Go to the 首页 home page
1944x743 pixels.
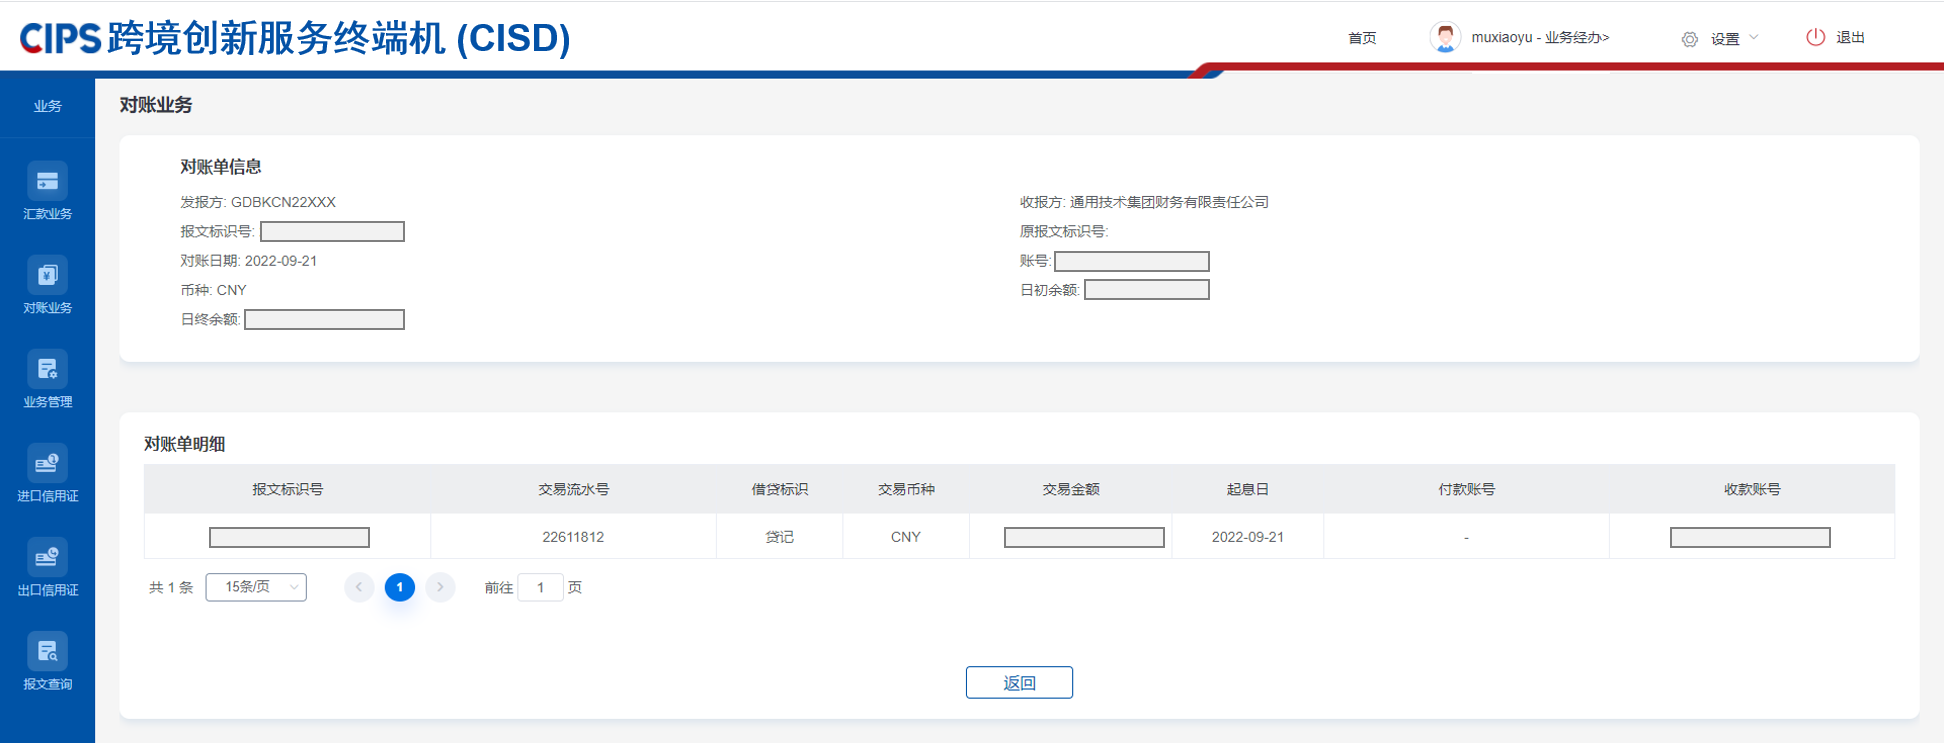(x=1362, y=38)
